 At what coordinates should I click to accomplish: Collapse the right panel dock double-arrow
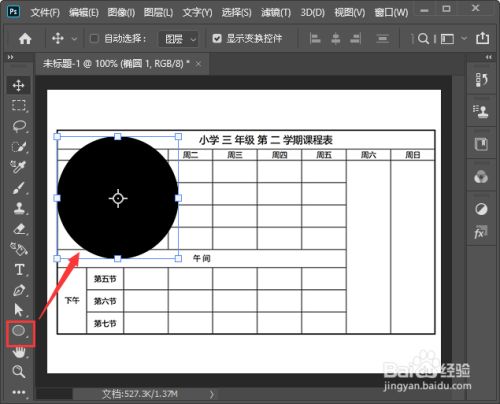(x=488, y=57)
